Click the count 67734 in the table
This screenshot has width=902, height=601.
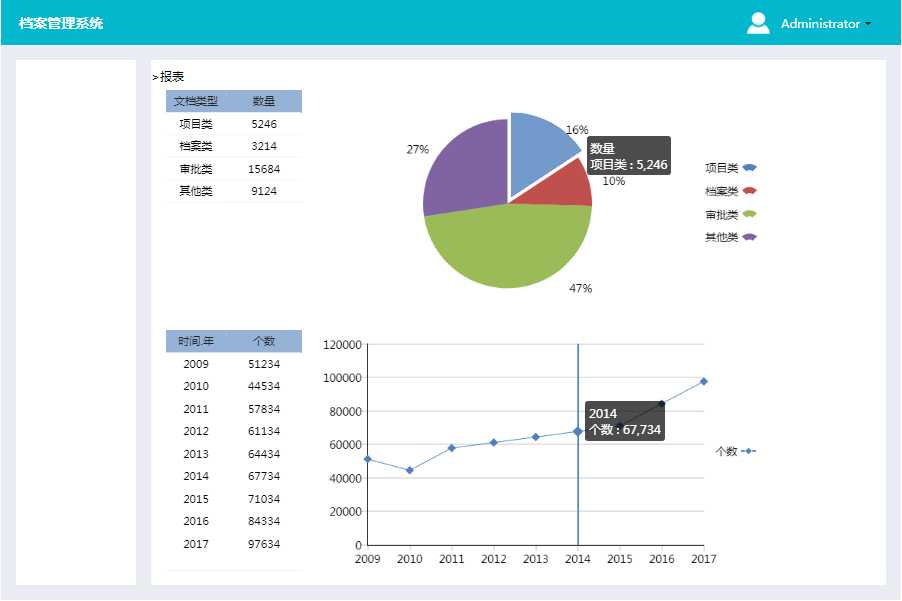pos(264,476)
